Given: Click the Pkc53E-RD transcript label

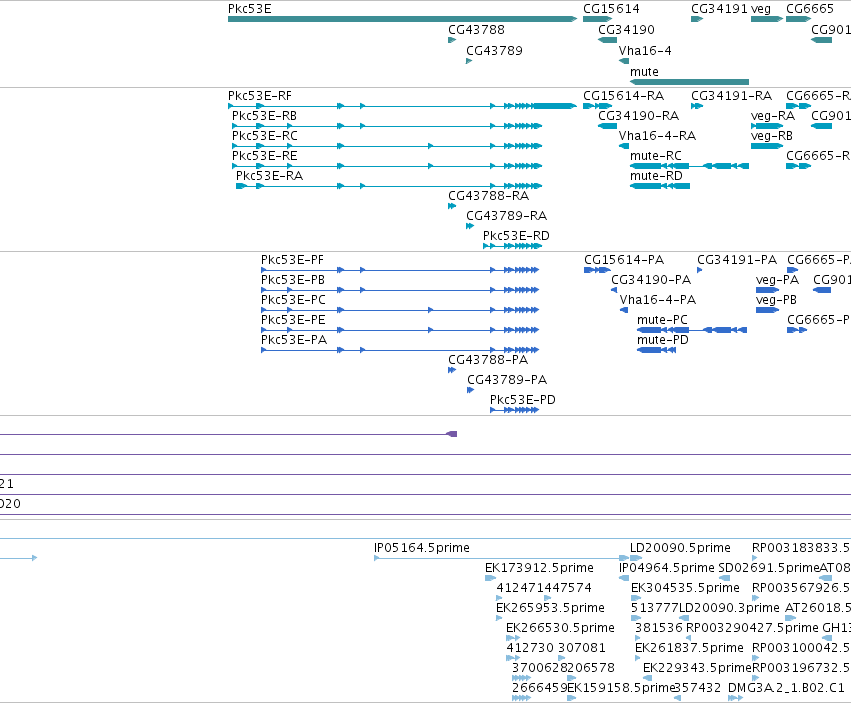Looking at the screenshot, I should [516, 236].
